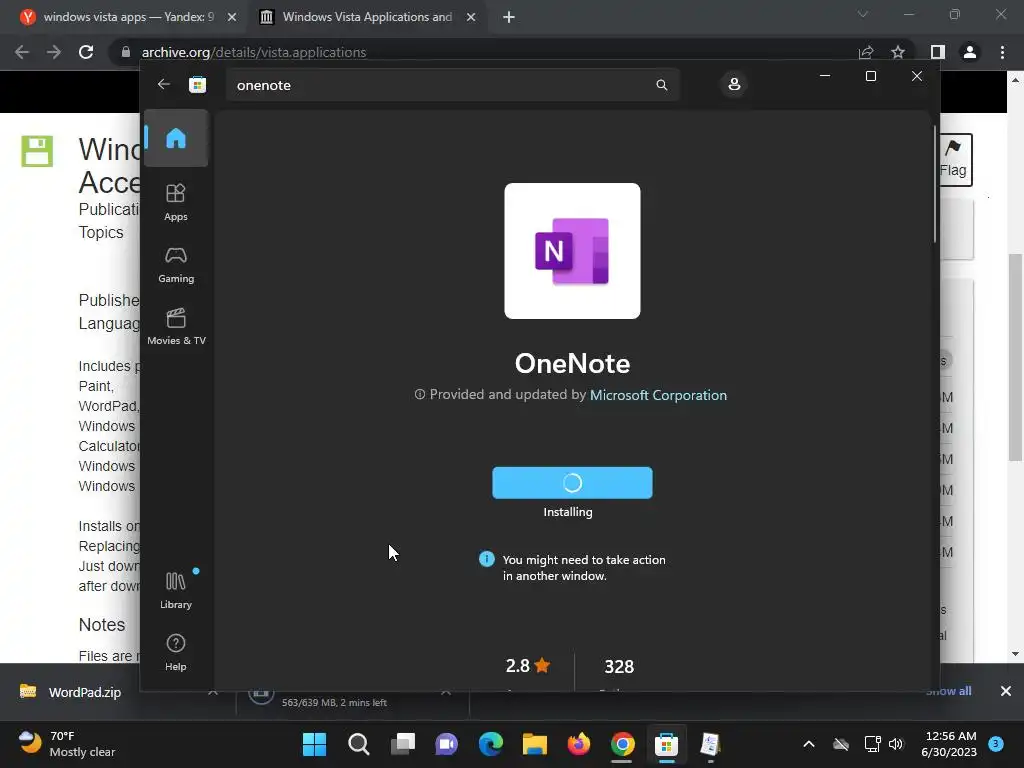Open Help in Store sidebar
Viewport: 1024px width, 768px height.
click(x=176, y=652)
